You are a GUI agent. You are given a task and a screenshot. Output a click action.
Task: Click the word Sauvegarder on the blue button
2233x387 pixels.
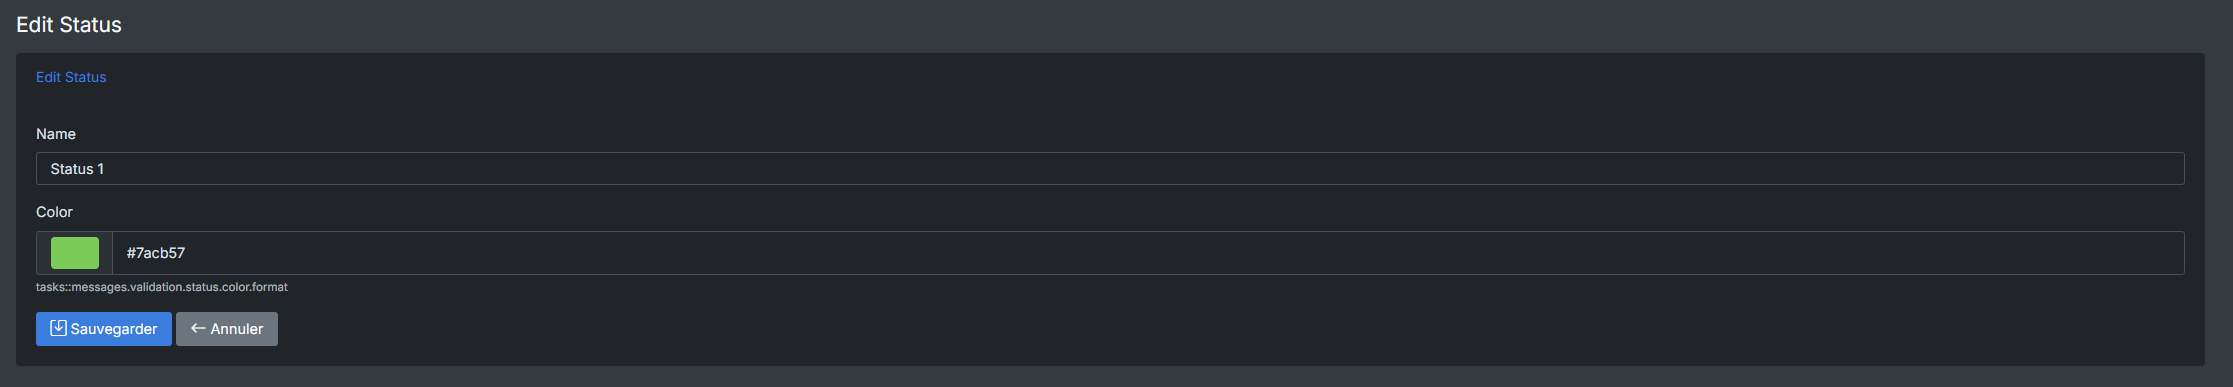pyautogui.click(x=114, y=329)
